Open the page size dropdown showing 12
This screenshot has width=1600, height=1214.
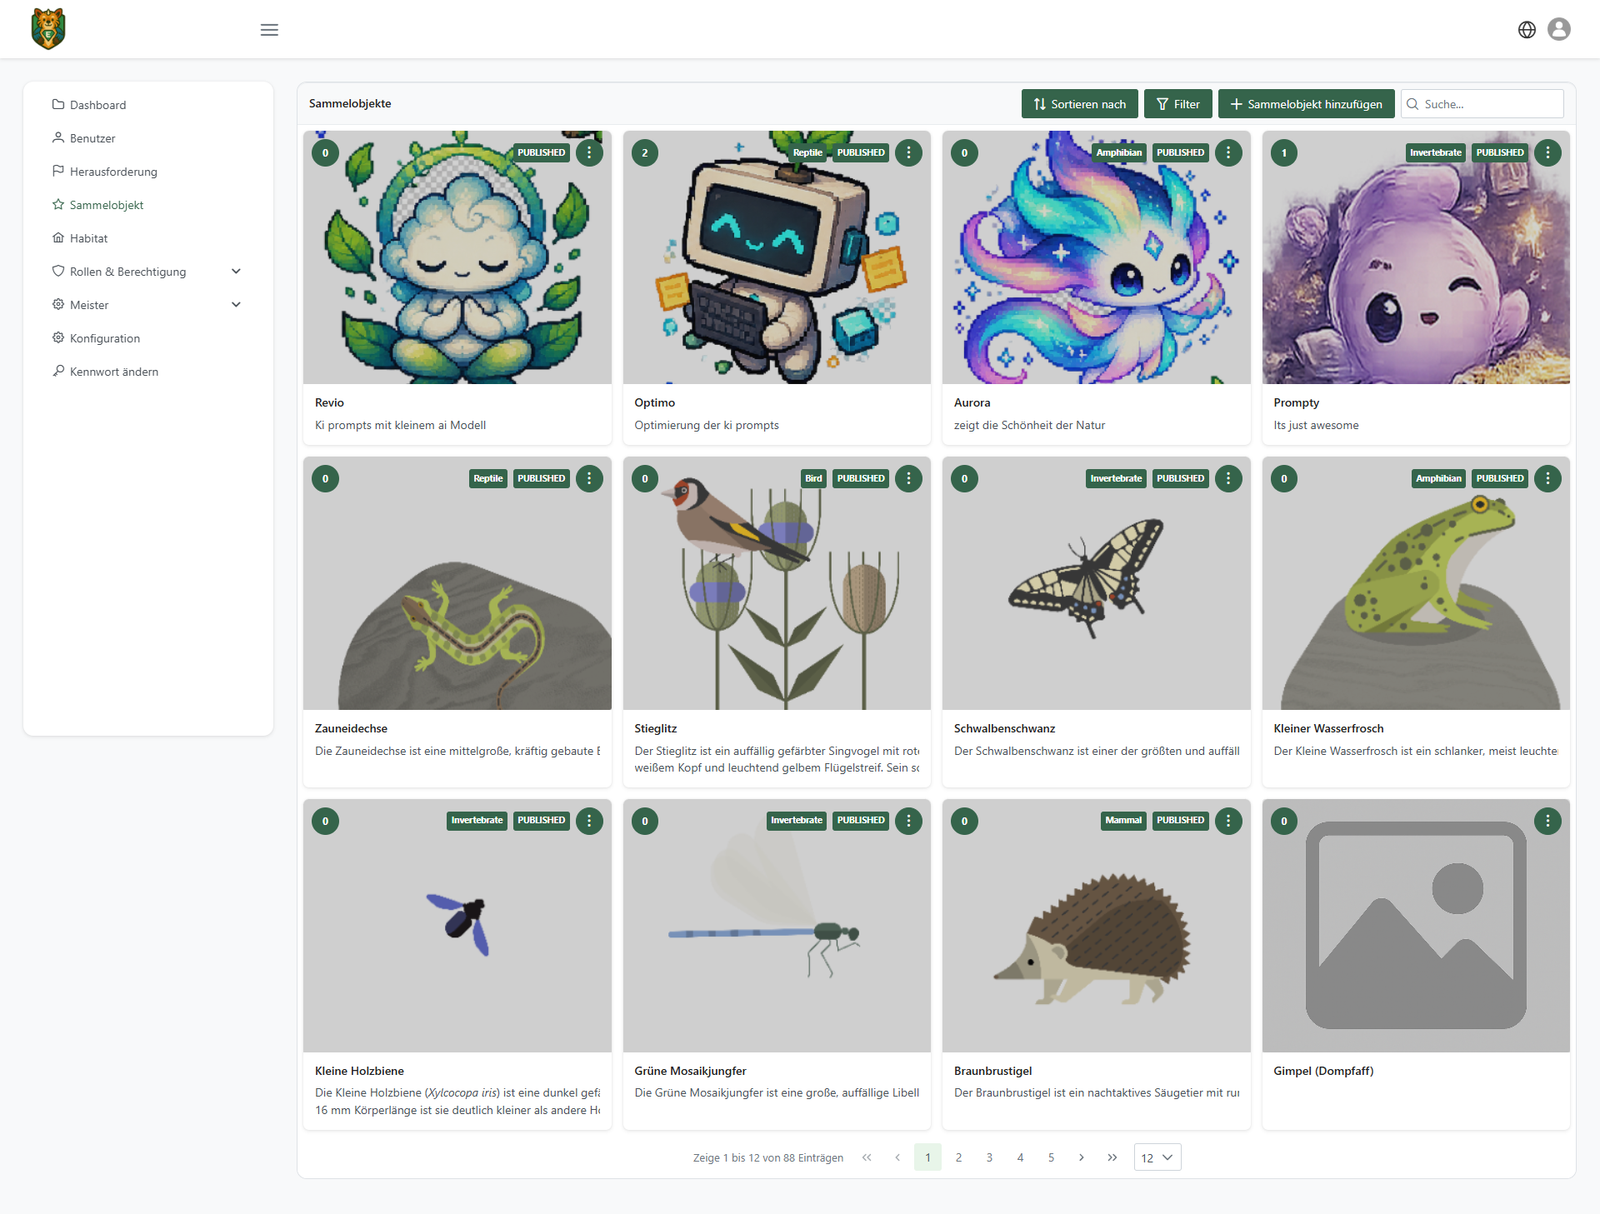click(x=1157, y=1157)
